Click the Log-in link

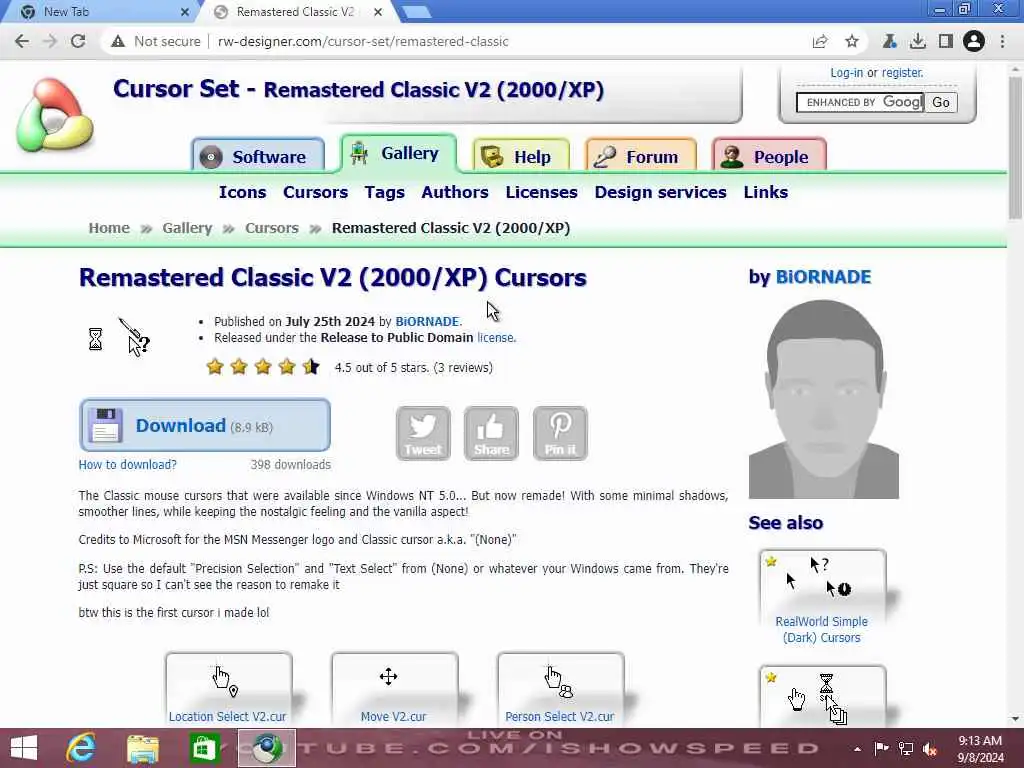tap(846, 73)
